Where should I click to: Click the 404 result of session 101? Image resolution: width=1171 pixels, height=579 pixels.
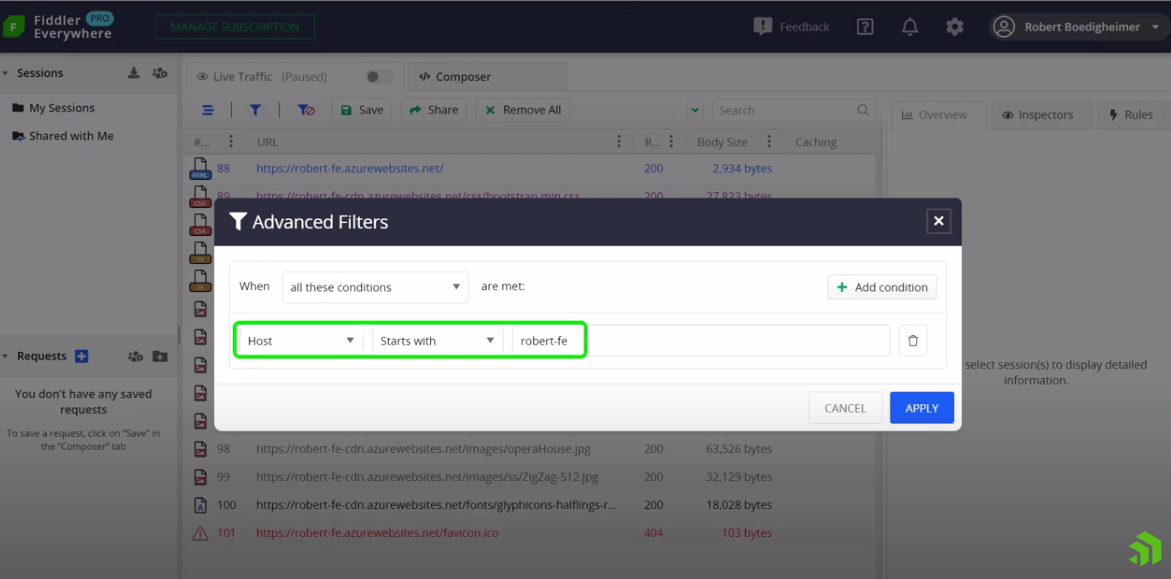653,533
